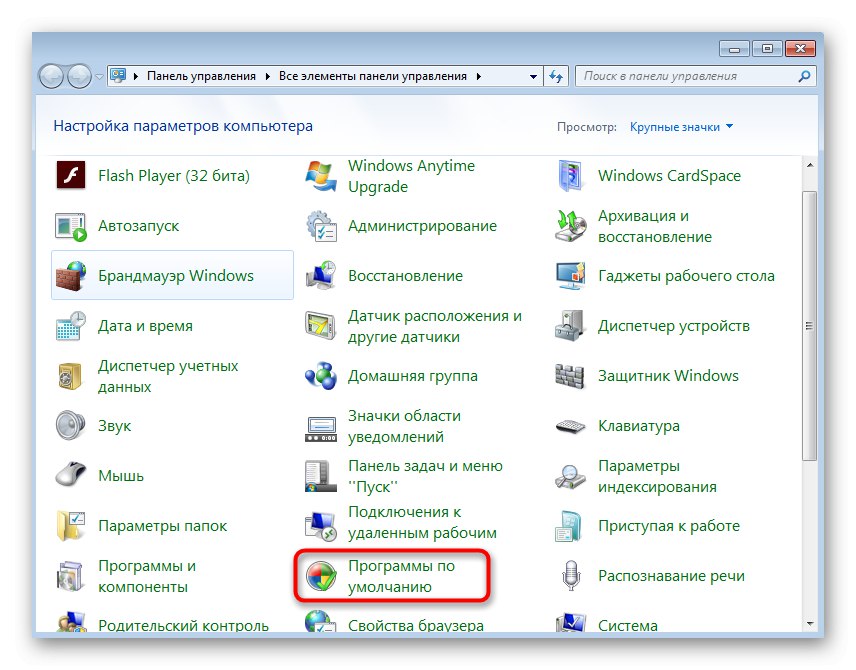The width and height of the screenshot is (856, 670).
Task: Open the Защитник Windows text link
Action: click(668, 376)
